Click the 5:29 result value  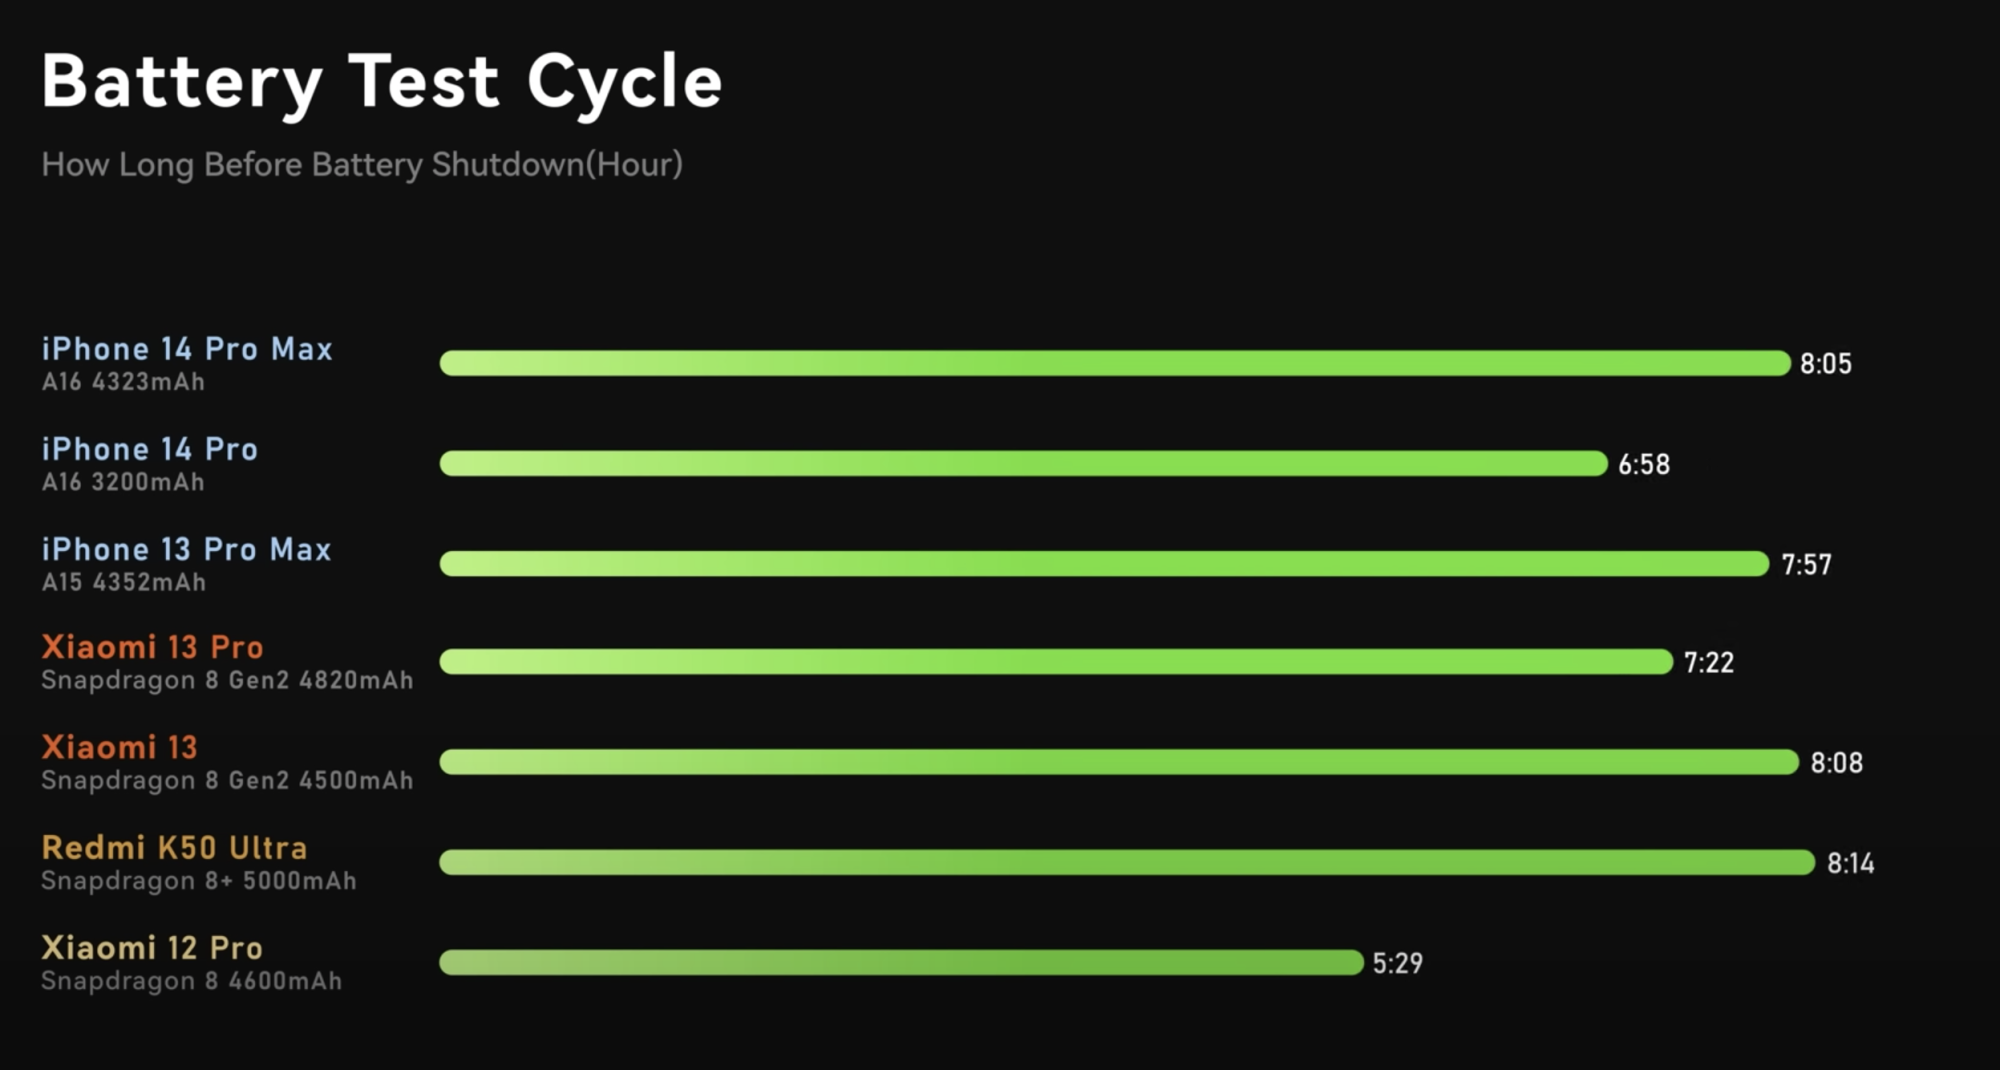click(1398, 964)
